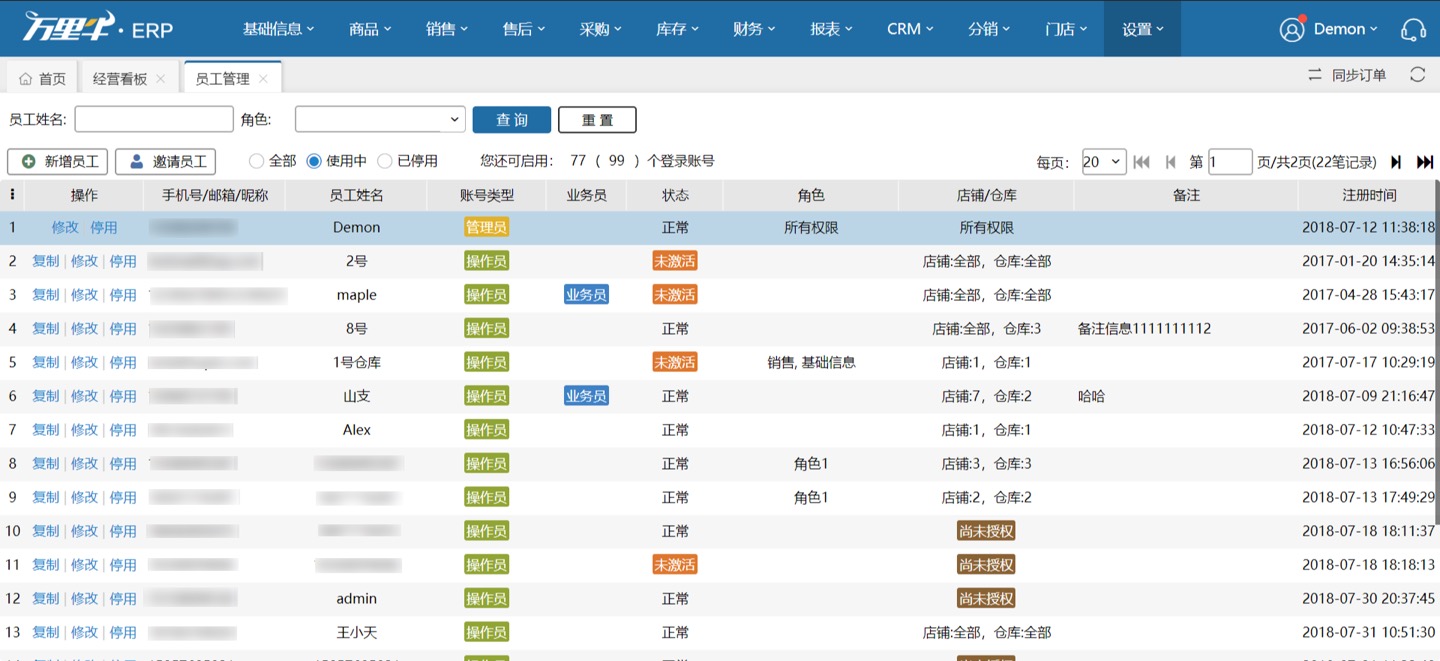The image size is (1440, 661).
Task: Jump to the last page using the skip icon
Action: click(x=1427, y=161)
